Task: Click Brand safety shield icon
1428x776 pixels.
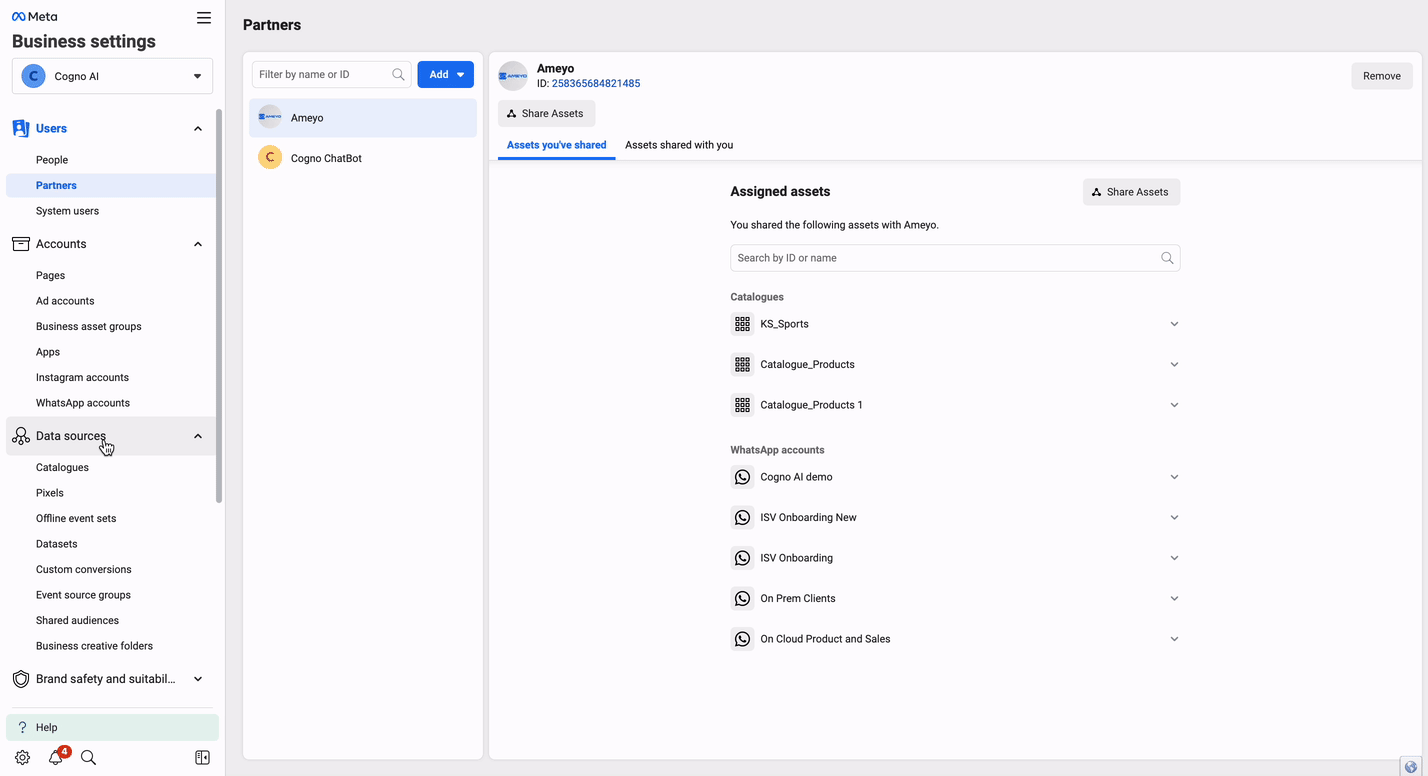Action: (x=20, y=679)
